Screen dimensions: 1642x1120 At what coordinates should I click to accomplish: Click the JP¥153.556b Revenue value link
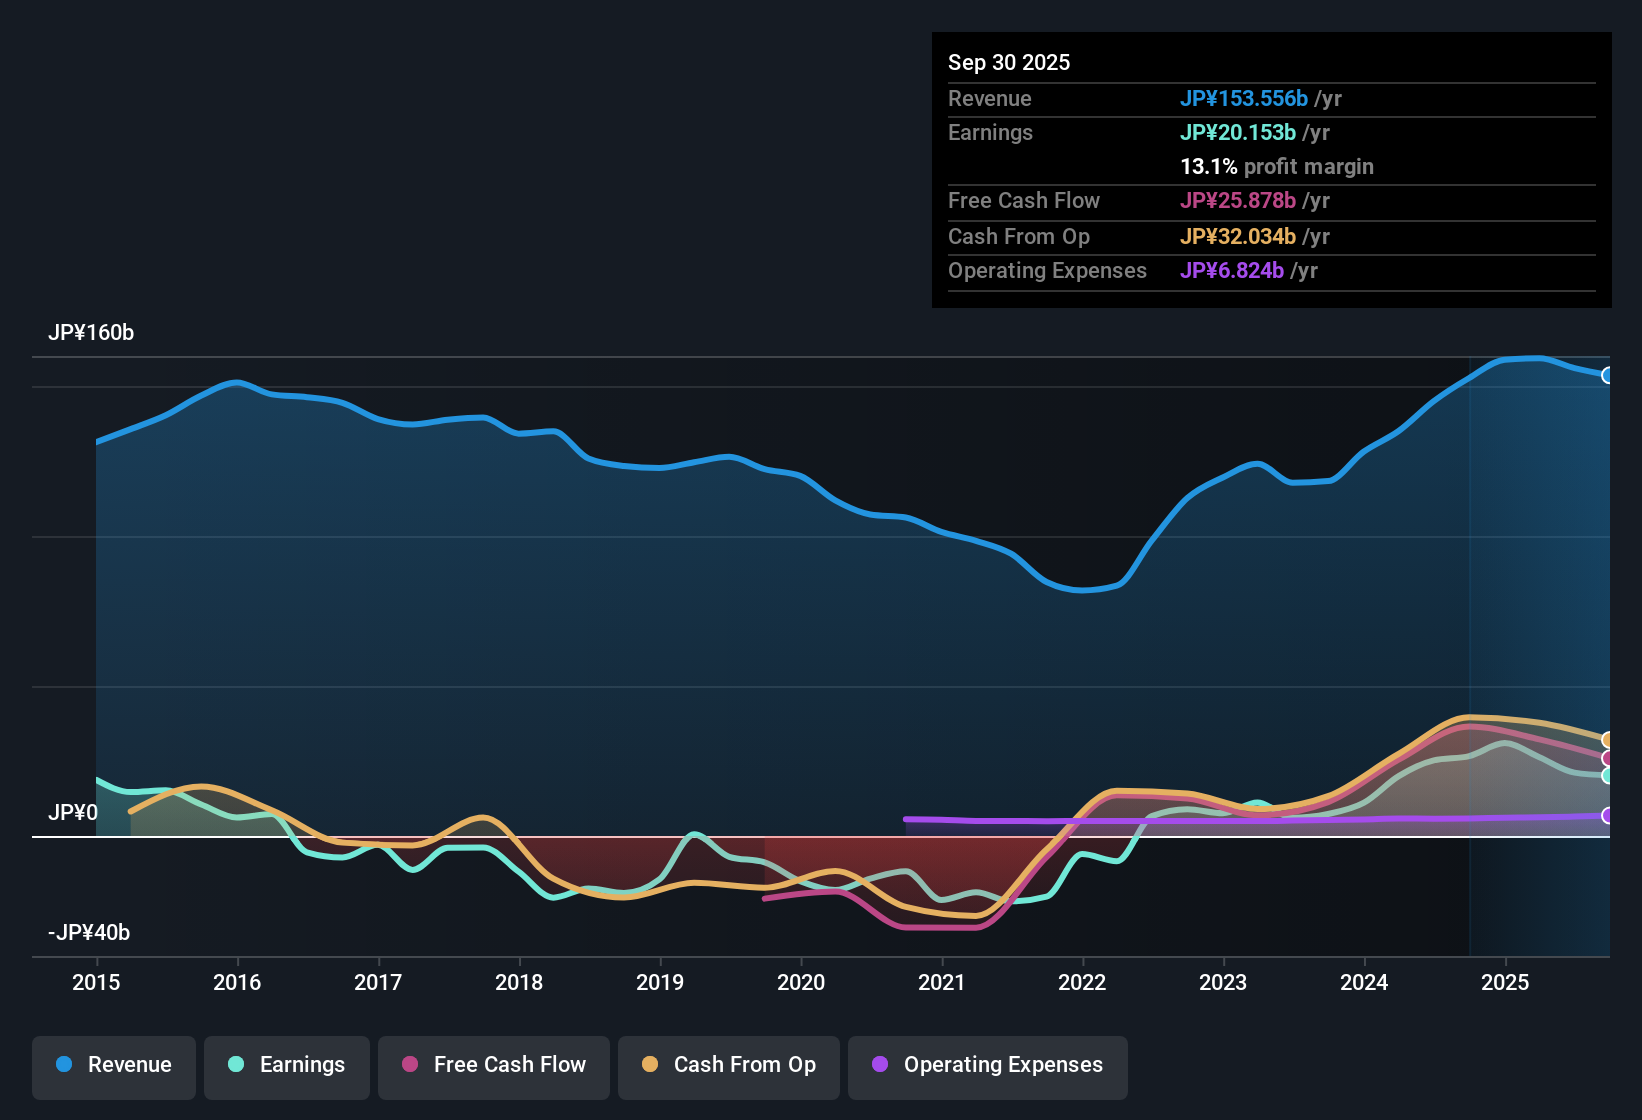1245,98
